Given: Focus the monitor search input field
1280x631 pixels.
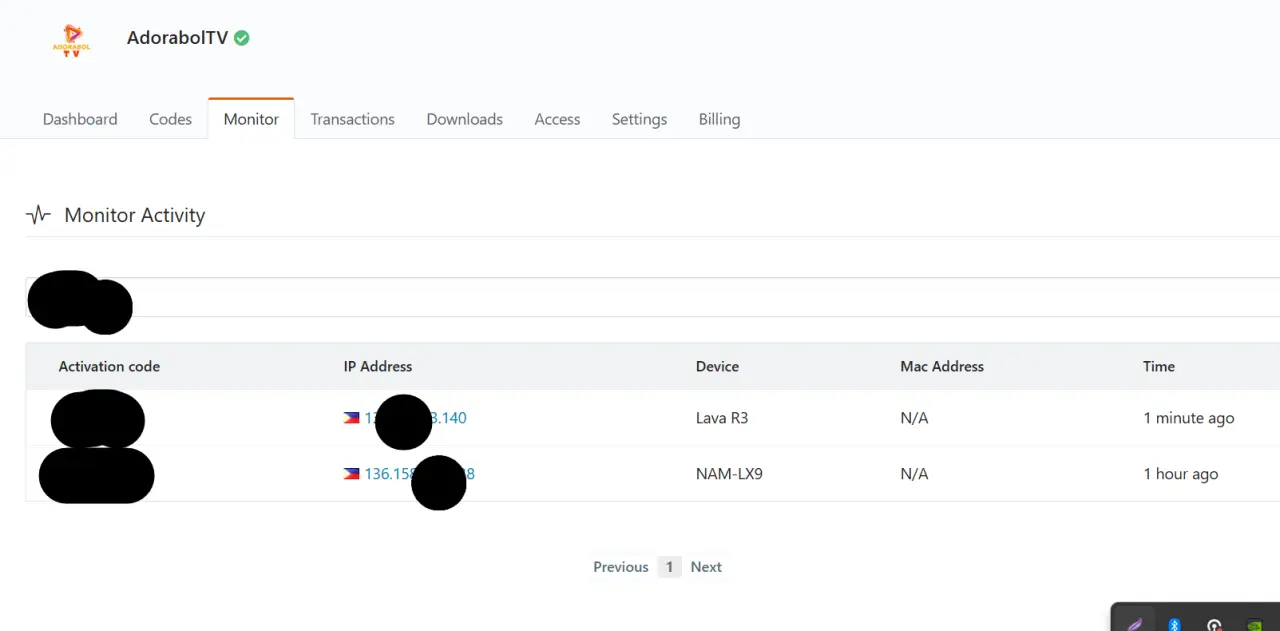Looking at the screenshot, I should 652,297.
